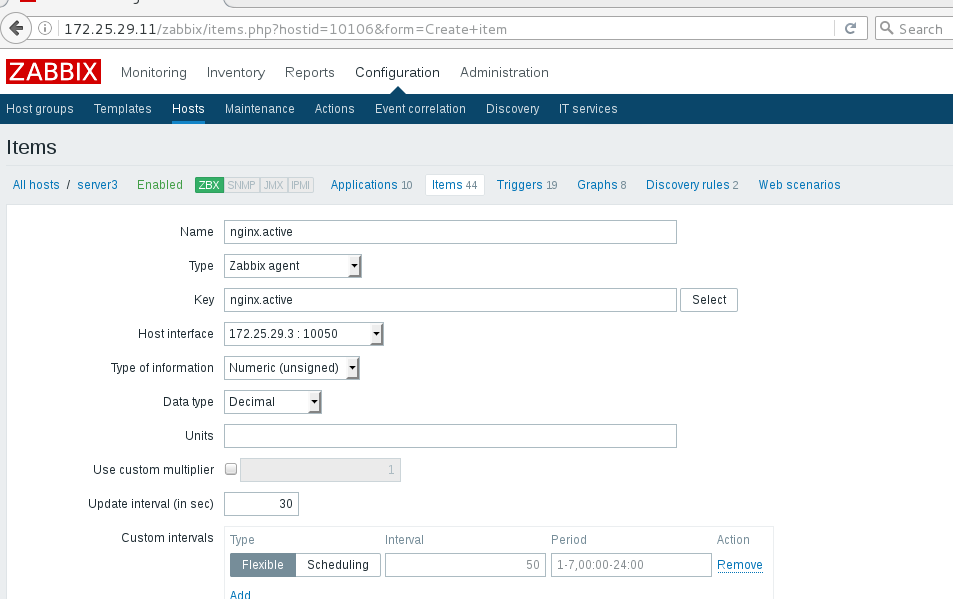Viewport: 953px width, 599px height.
Task: Open the Configuration menu
Action: pos(397,72)
